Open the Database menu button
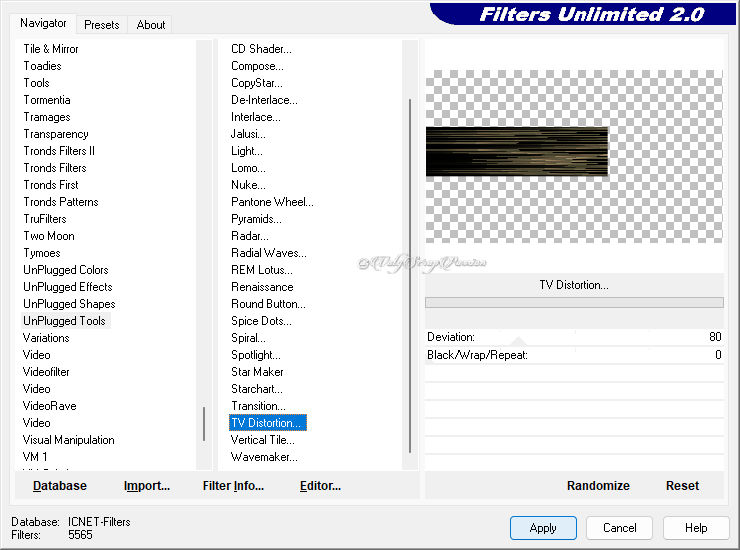This screenshot has width=740, height=550. 60,486
